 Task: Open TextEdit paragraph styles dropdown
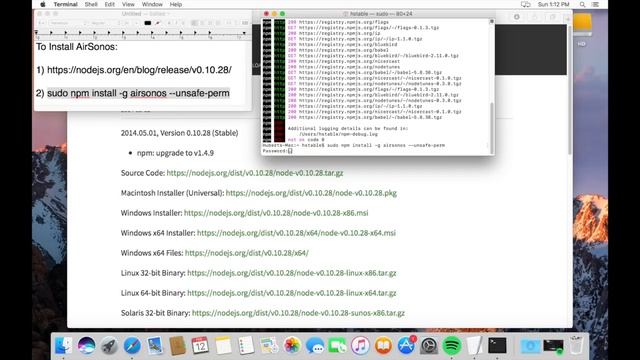click(x=42, y=23)
